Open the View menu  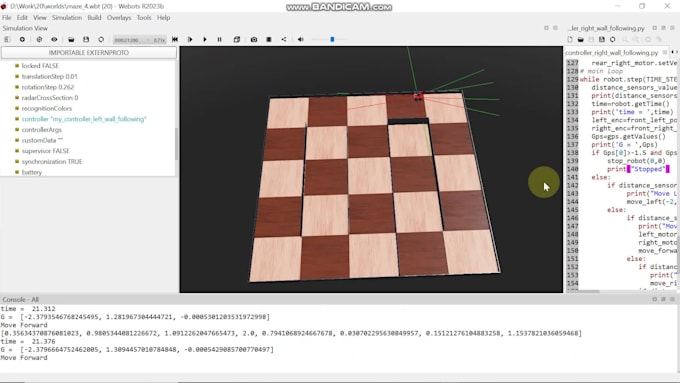(x=39, y=18)
